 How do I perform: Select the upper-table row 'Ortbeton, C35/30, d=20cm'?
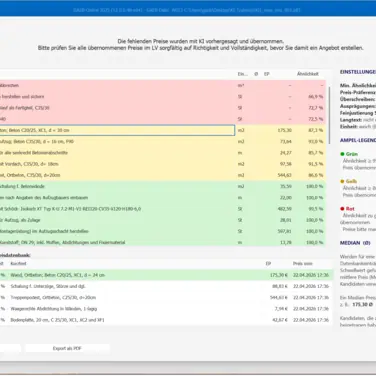point(163,175)
